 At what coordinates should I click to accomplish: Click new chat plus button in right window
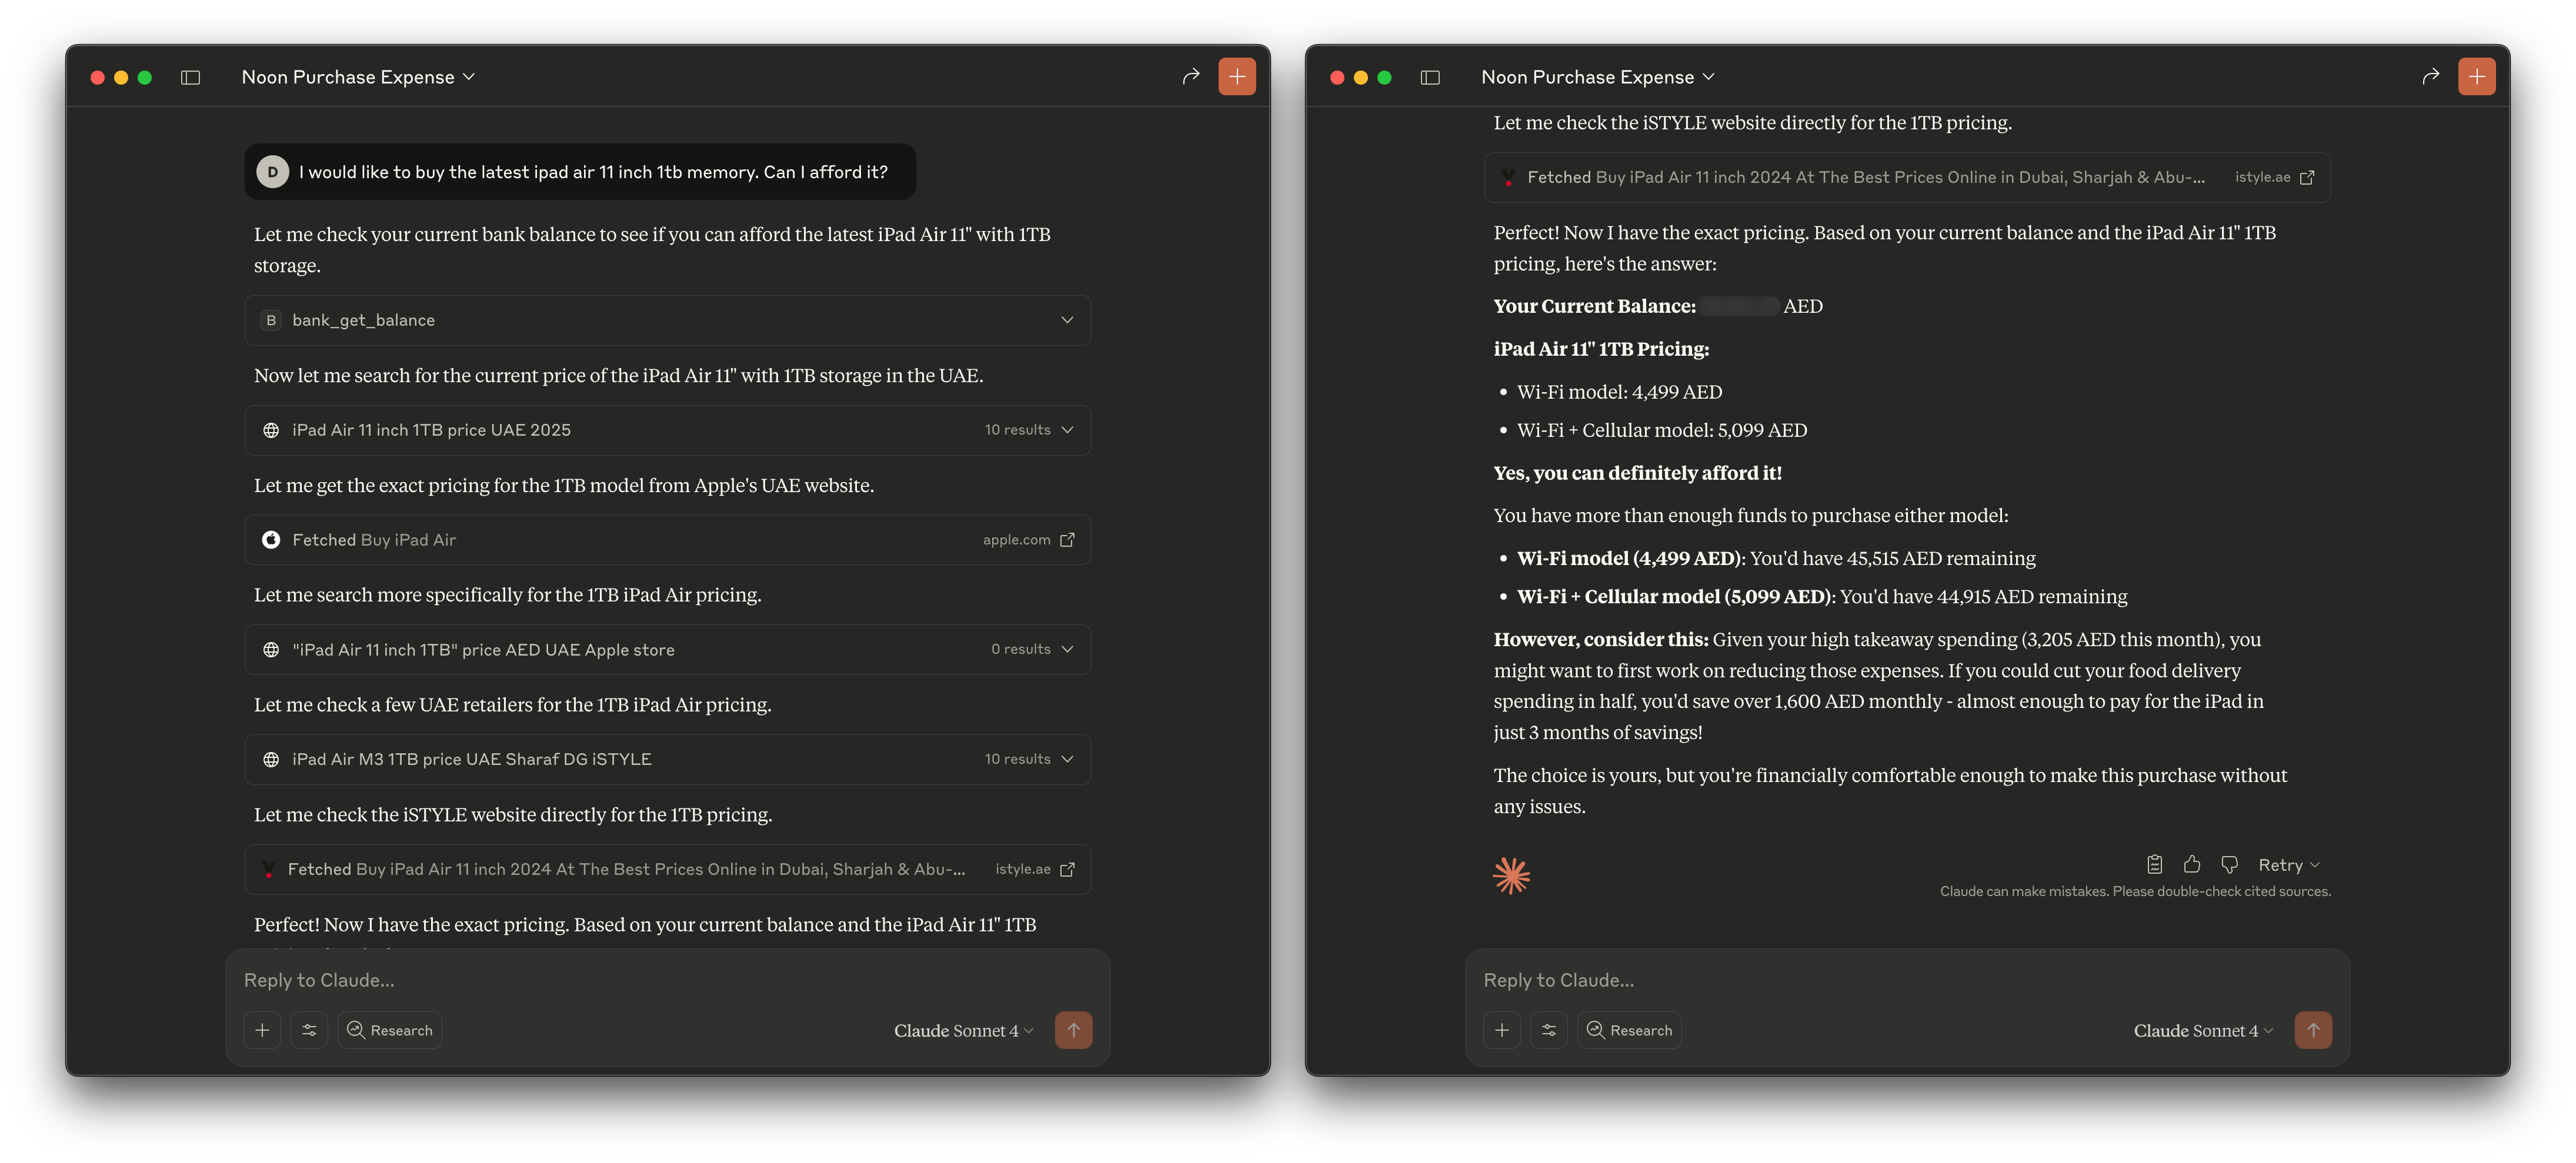tap(2476, 77)
